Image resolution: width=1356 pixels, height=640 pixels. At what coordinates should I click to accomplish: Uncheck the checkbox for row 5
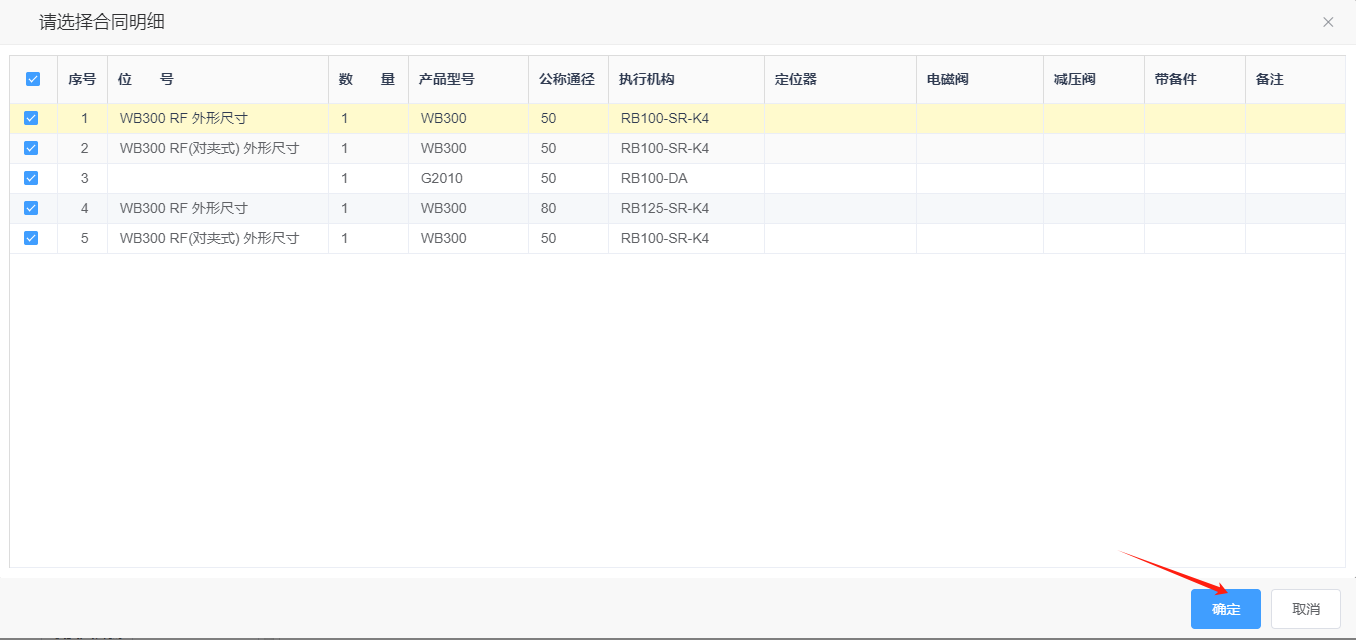coord(31,238)
